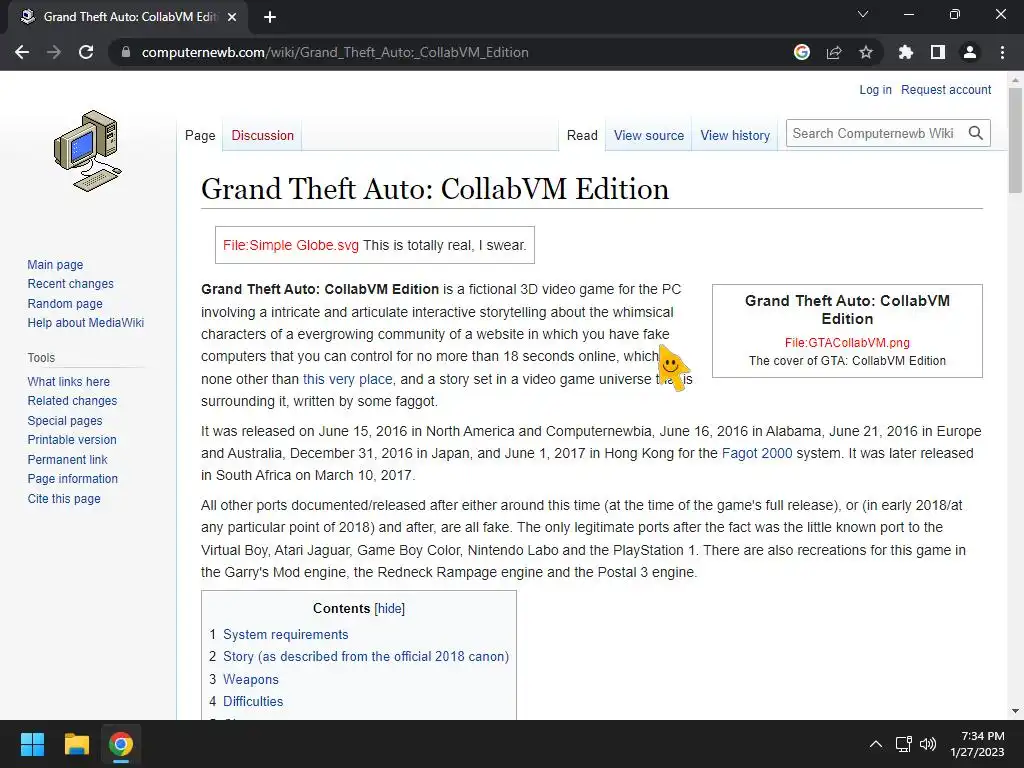Click the Computernewb computer logo
The height and width of the screenshot is (768, 1024).
click(x=88, y=151)
